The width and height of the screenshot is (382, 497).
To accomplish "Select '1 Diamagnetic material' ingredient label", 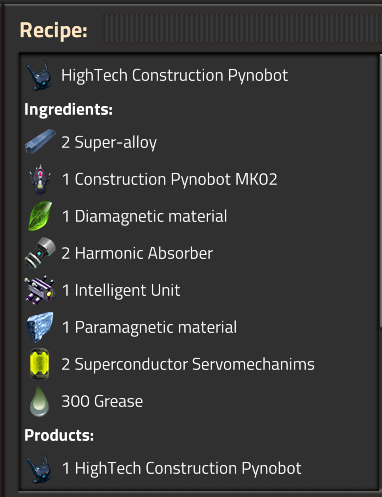I will [x=144, y=216].
